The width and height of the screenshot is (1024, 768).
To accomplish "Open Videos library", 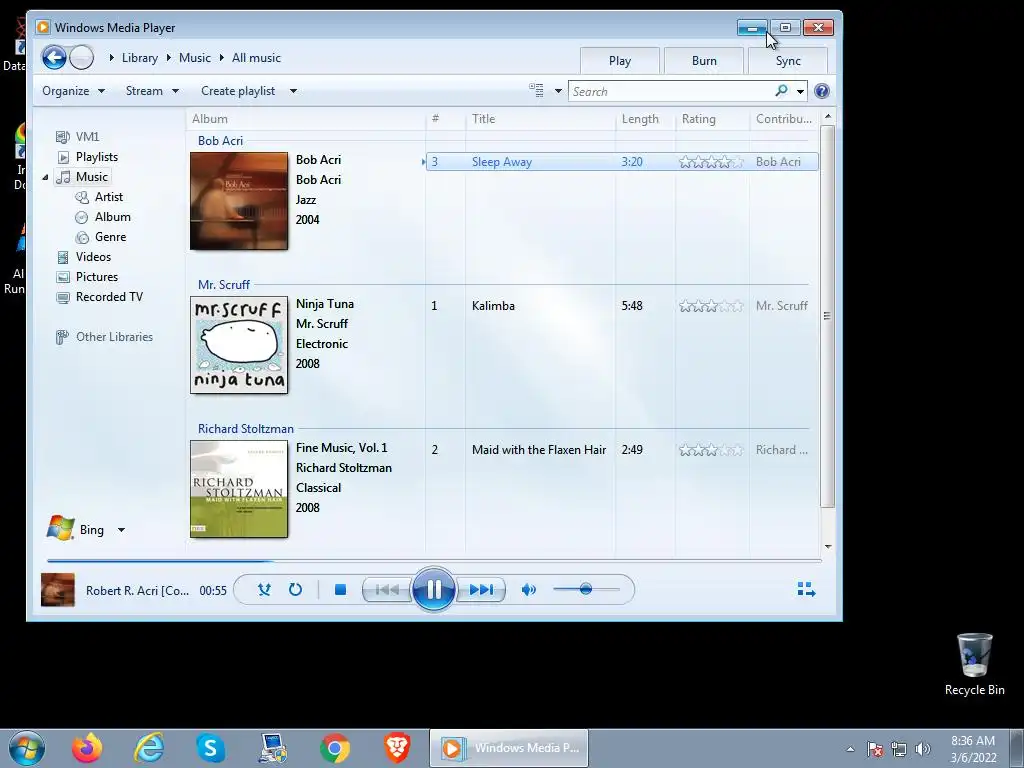I will 84,257.
